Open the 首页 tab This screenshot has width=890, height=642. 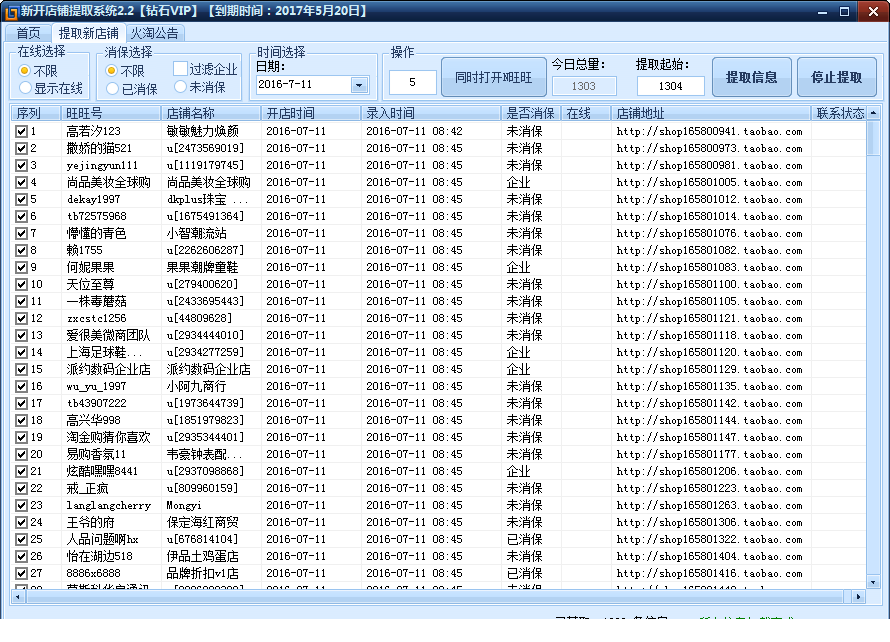pyautogui.click(x=28, y=33)
